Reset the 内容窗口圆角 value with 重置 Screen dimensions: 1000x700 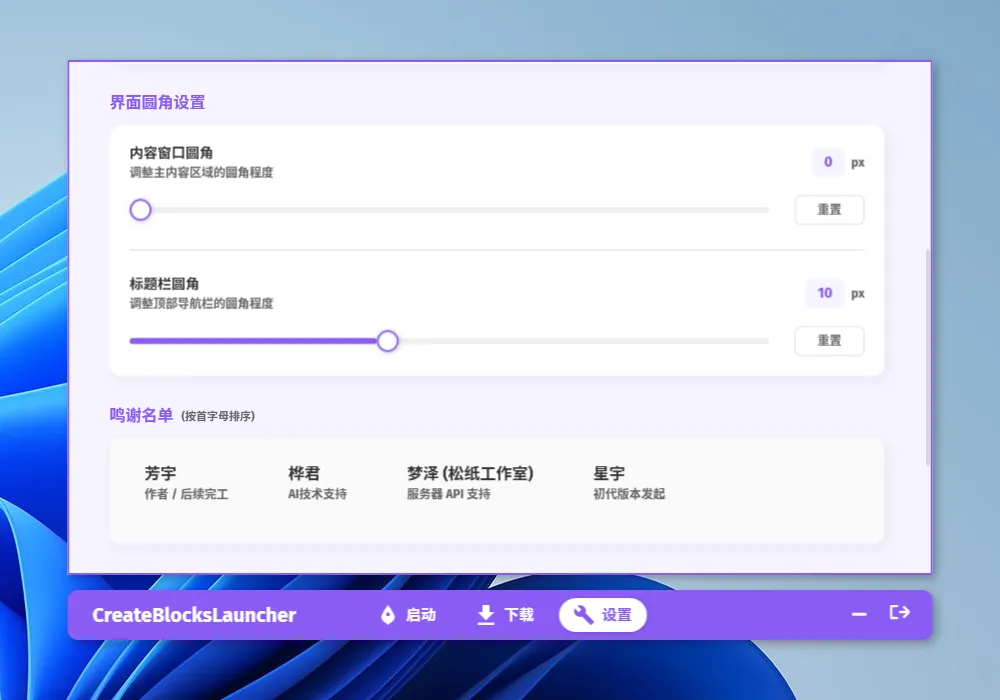pyautogui.click(x=829, y=209)
